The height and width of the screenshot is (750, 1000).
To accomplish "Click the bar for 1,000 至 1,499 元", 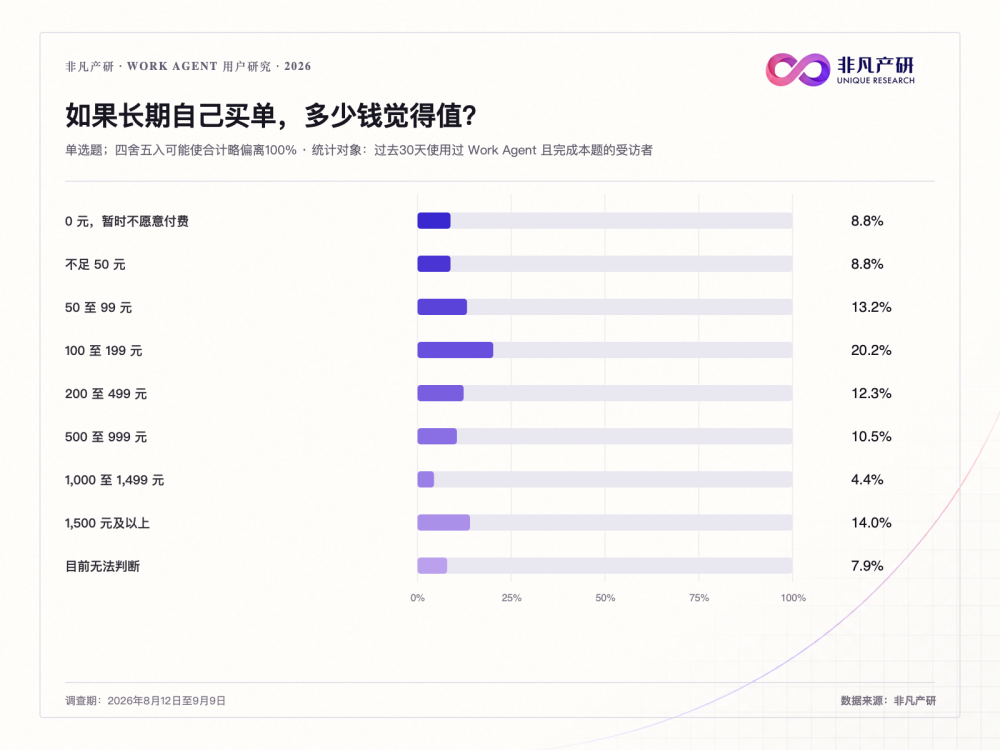I will [425, 480].
